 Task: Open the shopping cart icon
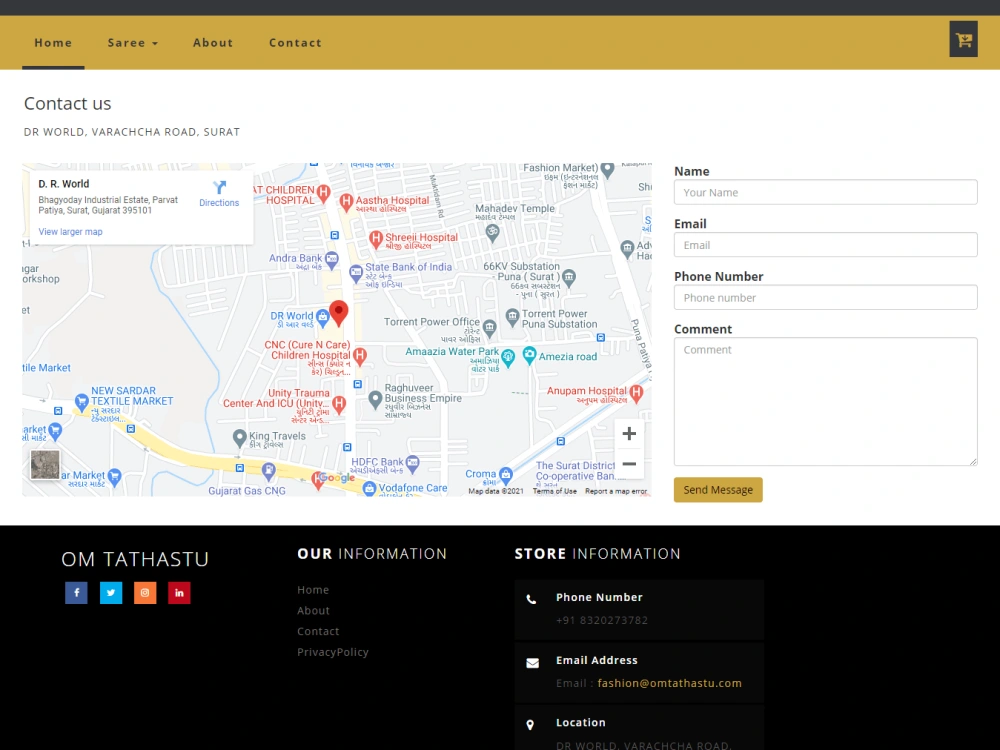tap(963, 40)
